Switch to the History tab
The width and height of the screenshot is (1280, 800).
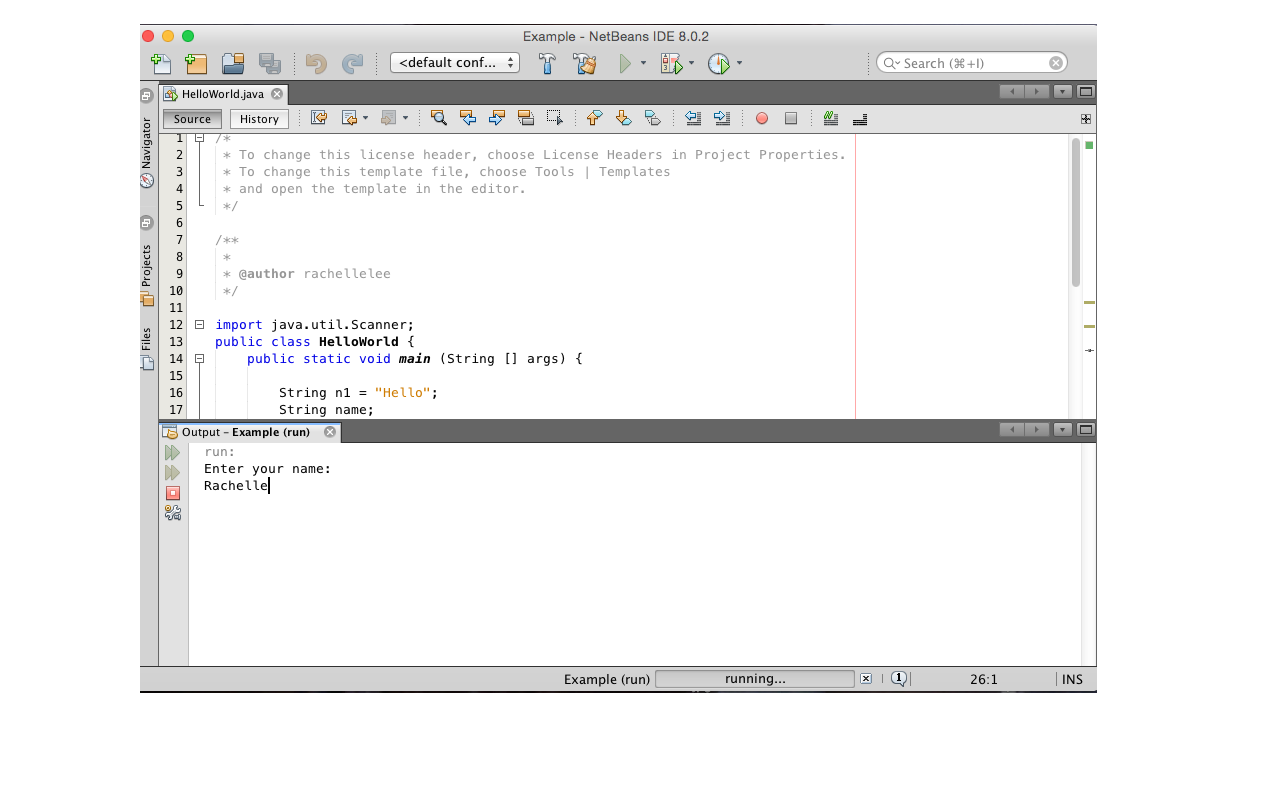tap(258, 118)
